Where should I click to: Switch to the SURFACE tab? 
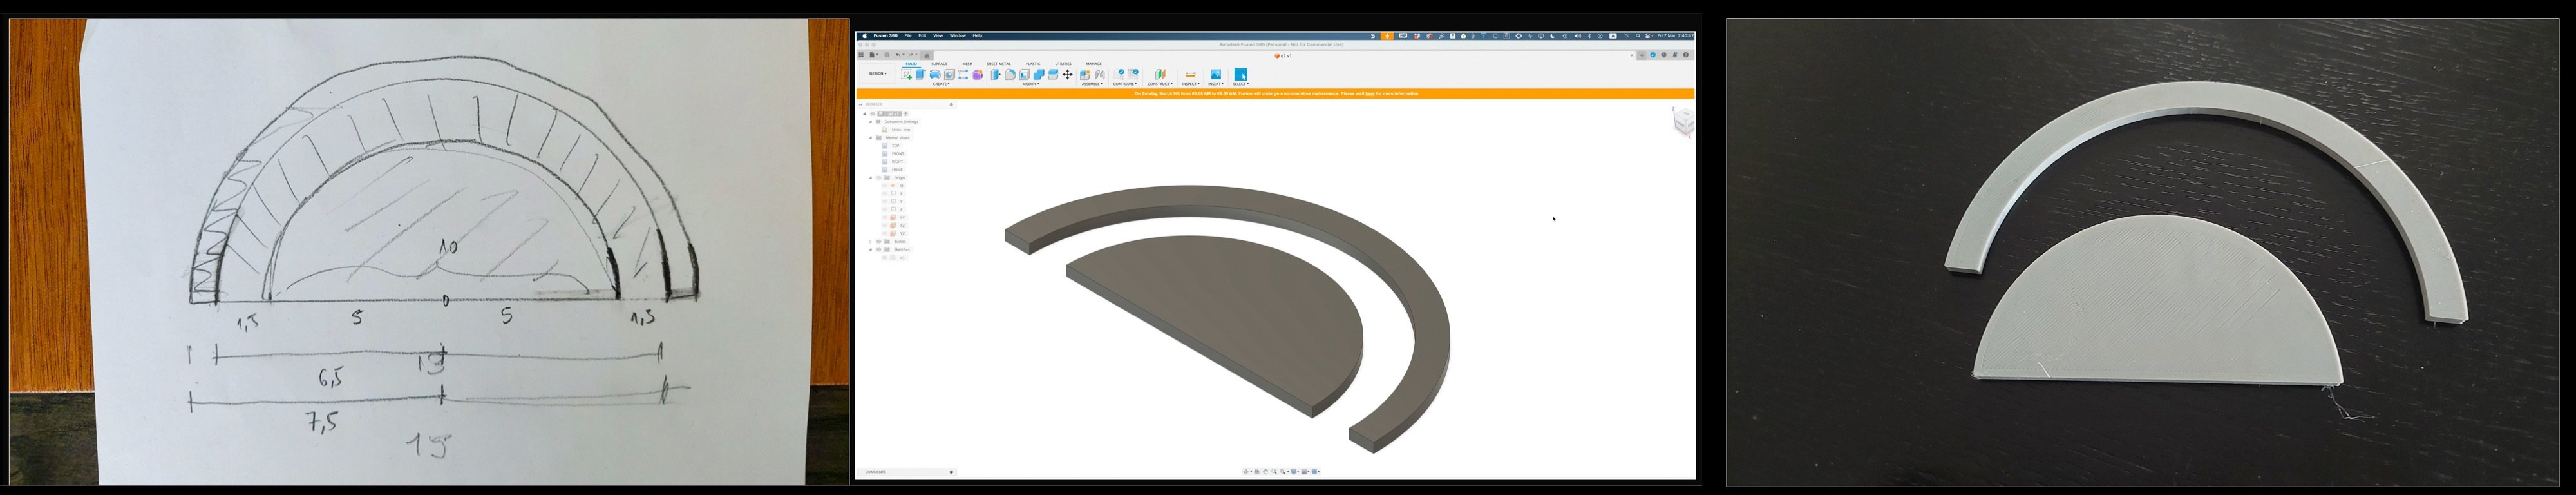(939, 63)
